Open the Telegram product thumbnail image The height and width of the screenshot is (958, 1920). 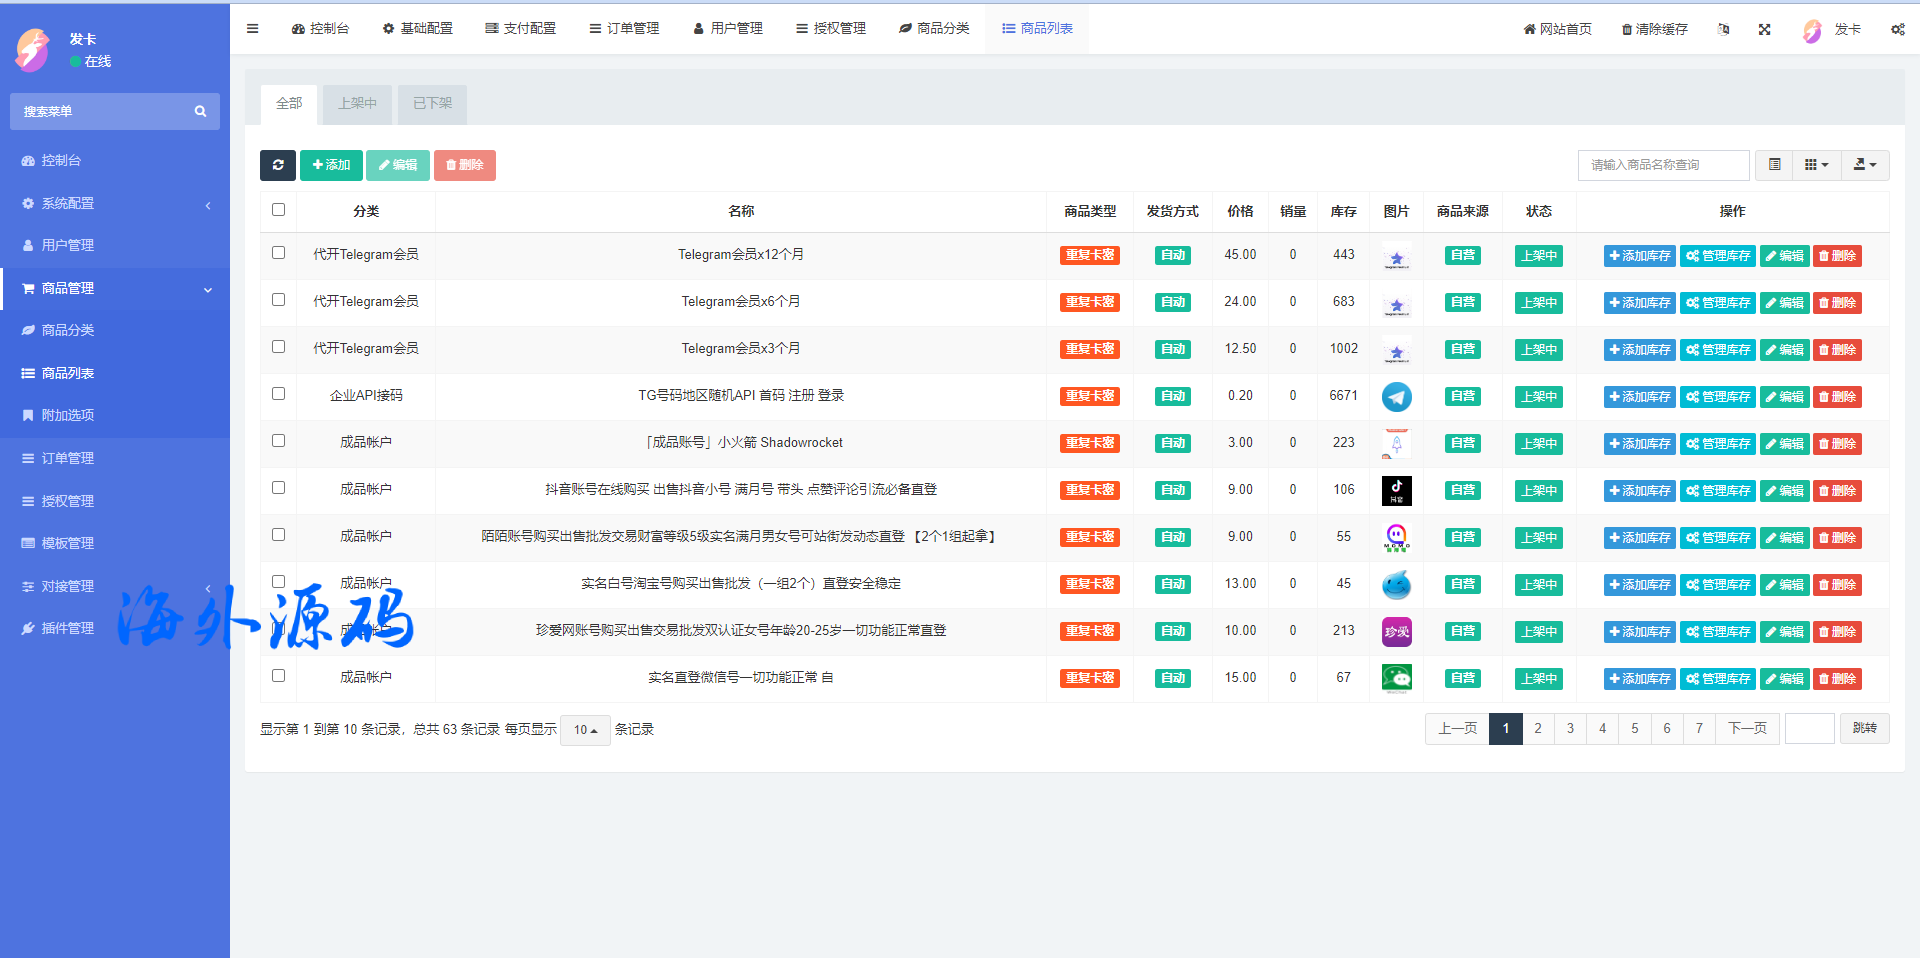point(1396,397)
